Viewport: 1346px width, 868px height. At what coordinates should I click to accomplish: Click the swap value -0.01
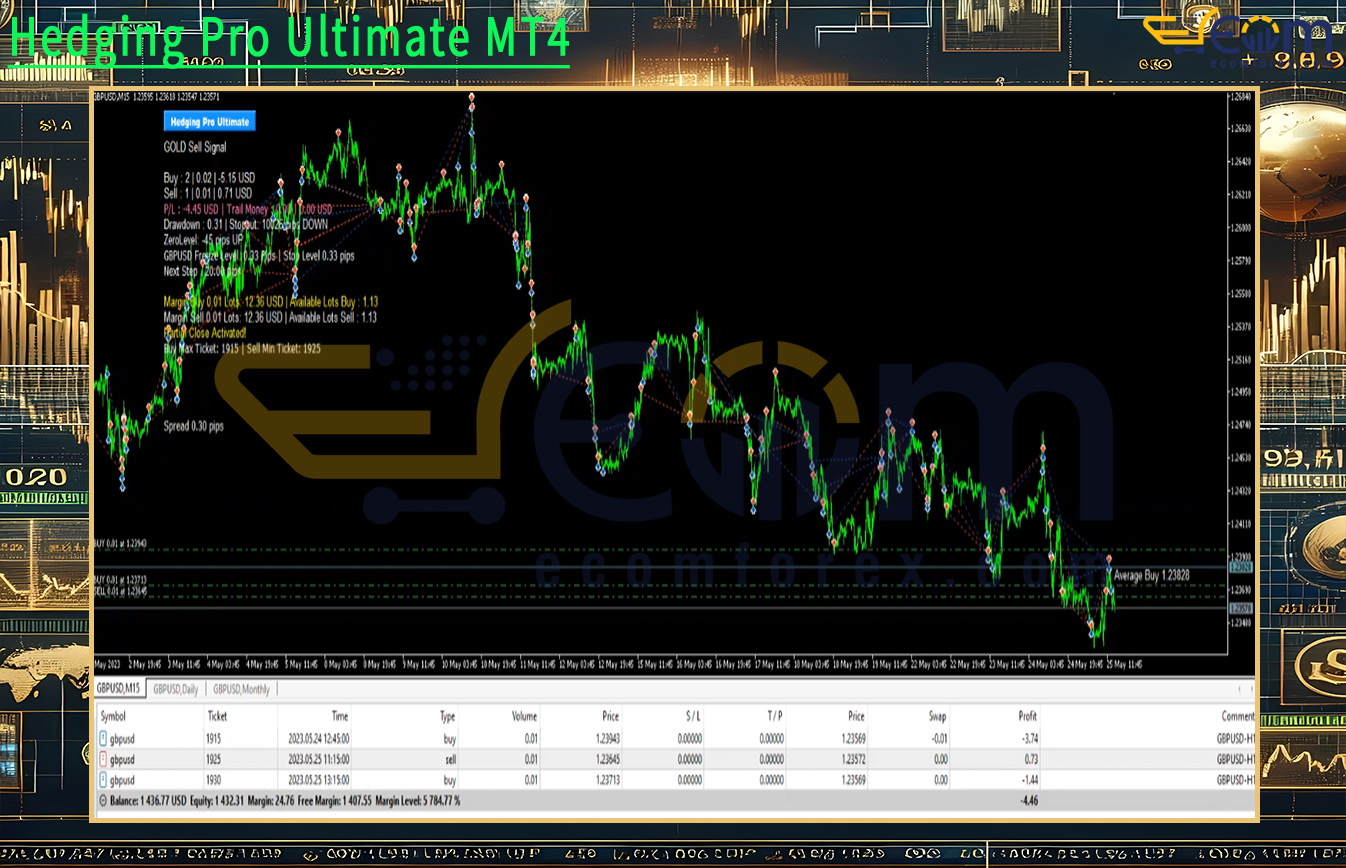[x=937, y=739]
